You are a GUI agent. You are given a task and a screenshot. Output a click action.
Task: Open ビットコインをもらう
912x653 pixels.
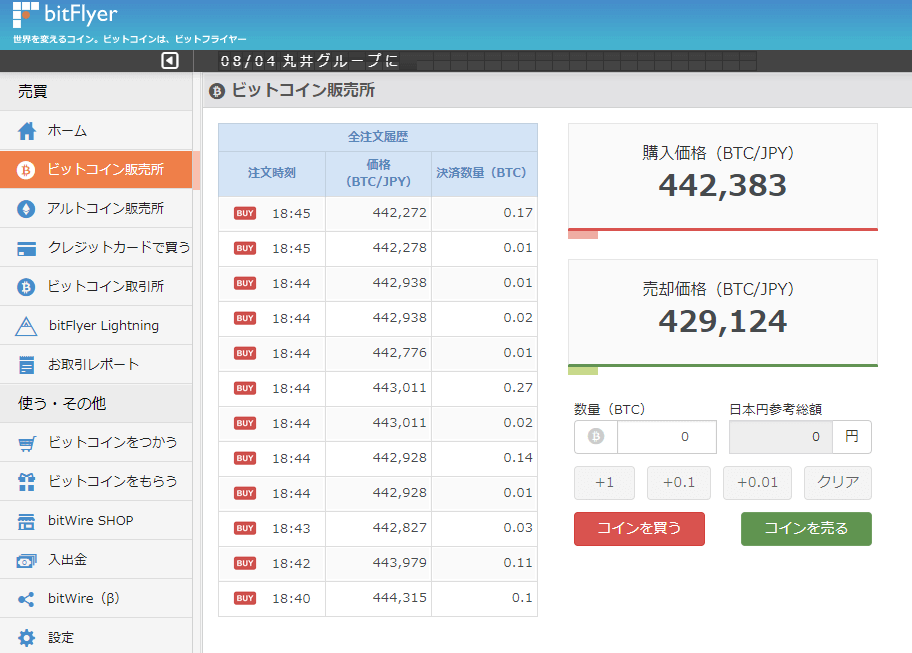coord(96,481)
